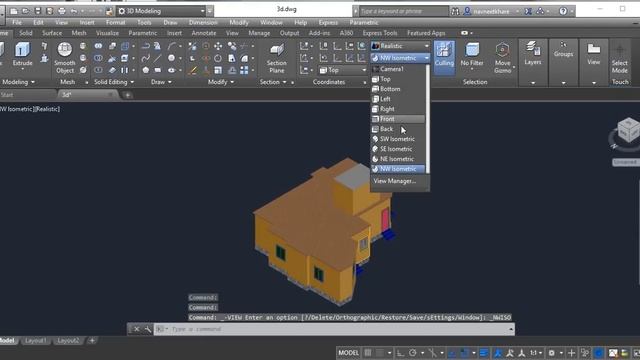640x360 pixels.
Task: Open the View panel button
Action: (593, 53)
